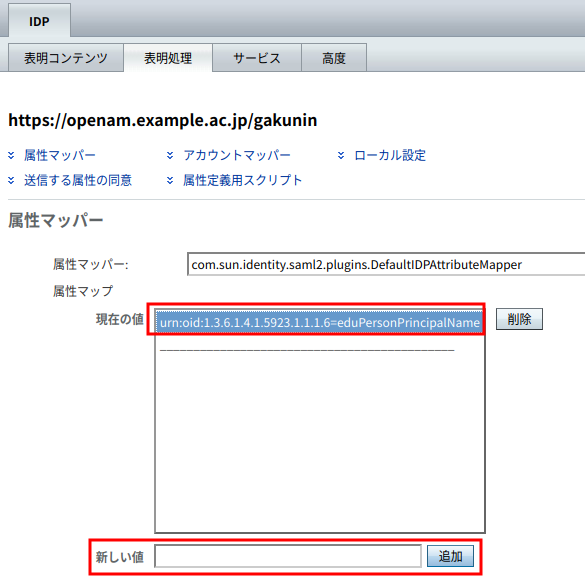The image size is (585, 588).
Task: Click the chevron icon beside 属性マッパー link
Action: tap(11, 155)
